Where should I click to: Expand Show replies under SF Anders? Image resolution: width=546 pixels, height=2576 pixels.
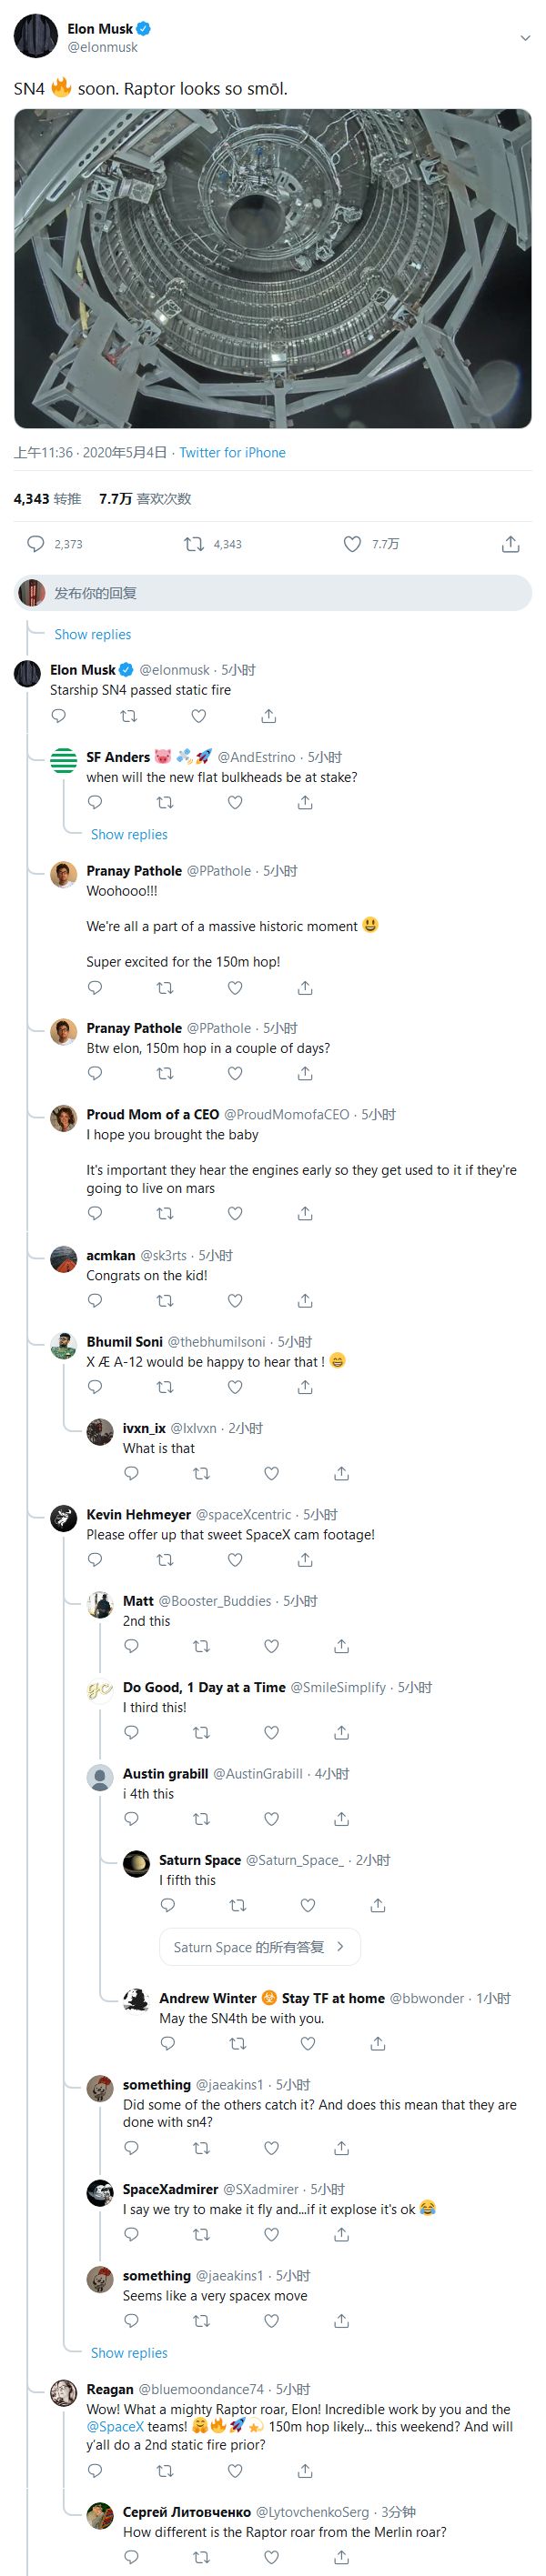click(129, 834)
